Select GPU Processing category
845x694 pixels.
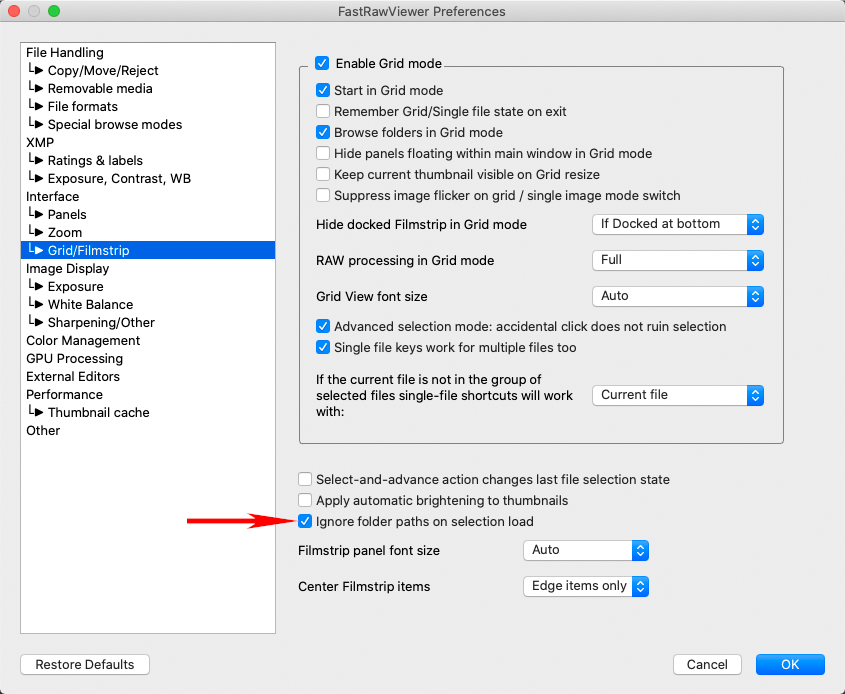point(74,358)
